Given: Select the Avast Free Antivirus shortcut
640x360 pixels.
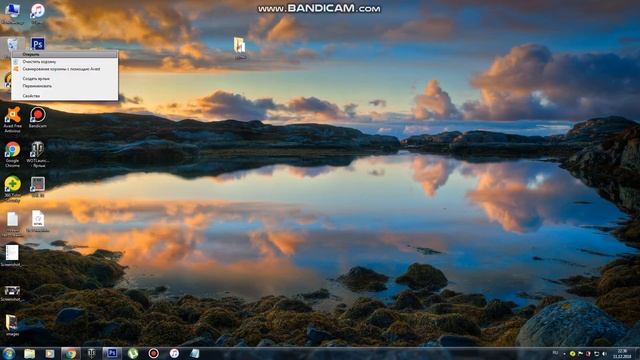Looking at the screenshot, I should pos(12,119).
